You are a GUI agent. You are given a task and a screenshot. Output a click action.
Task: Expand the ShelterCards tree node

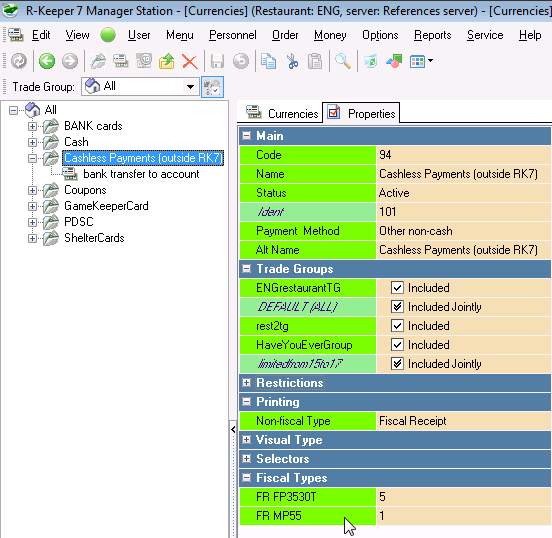tap(32, 238)
